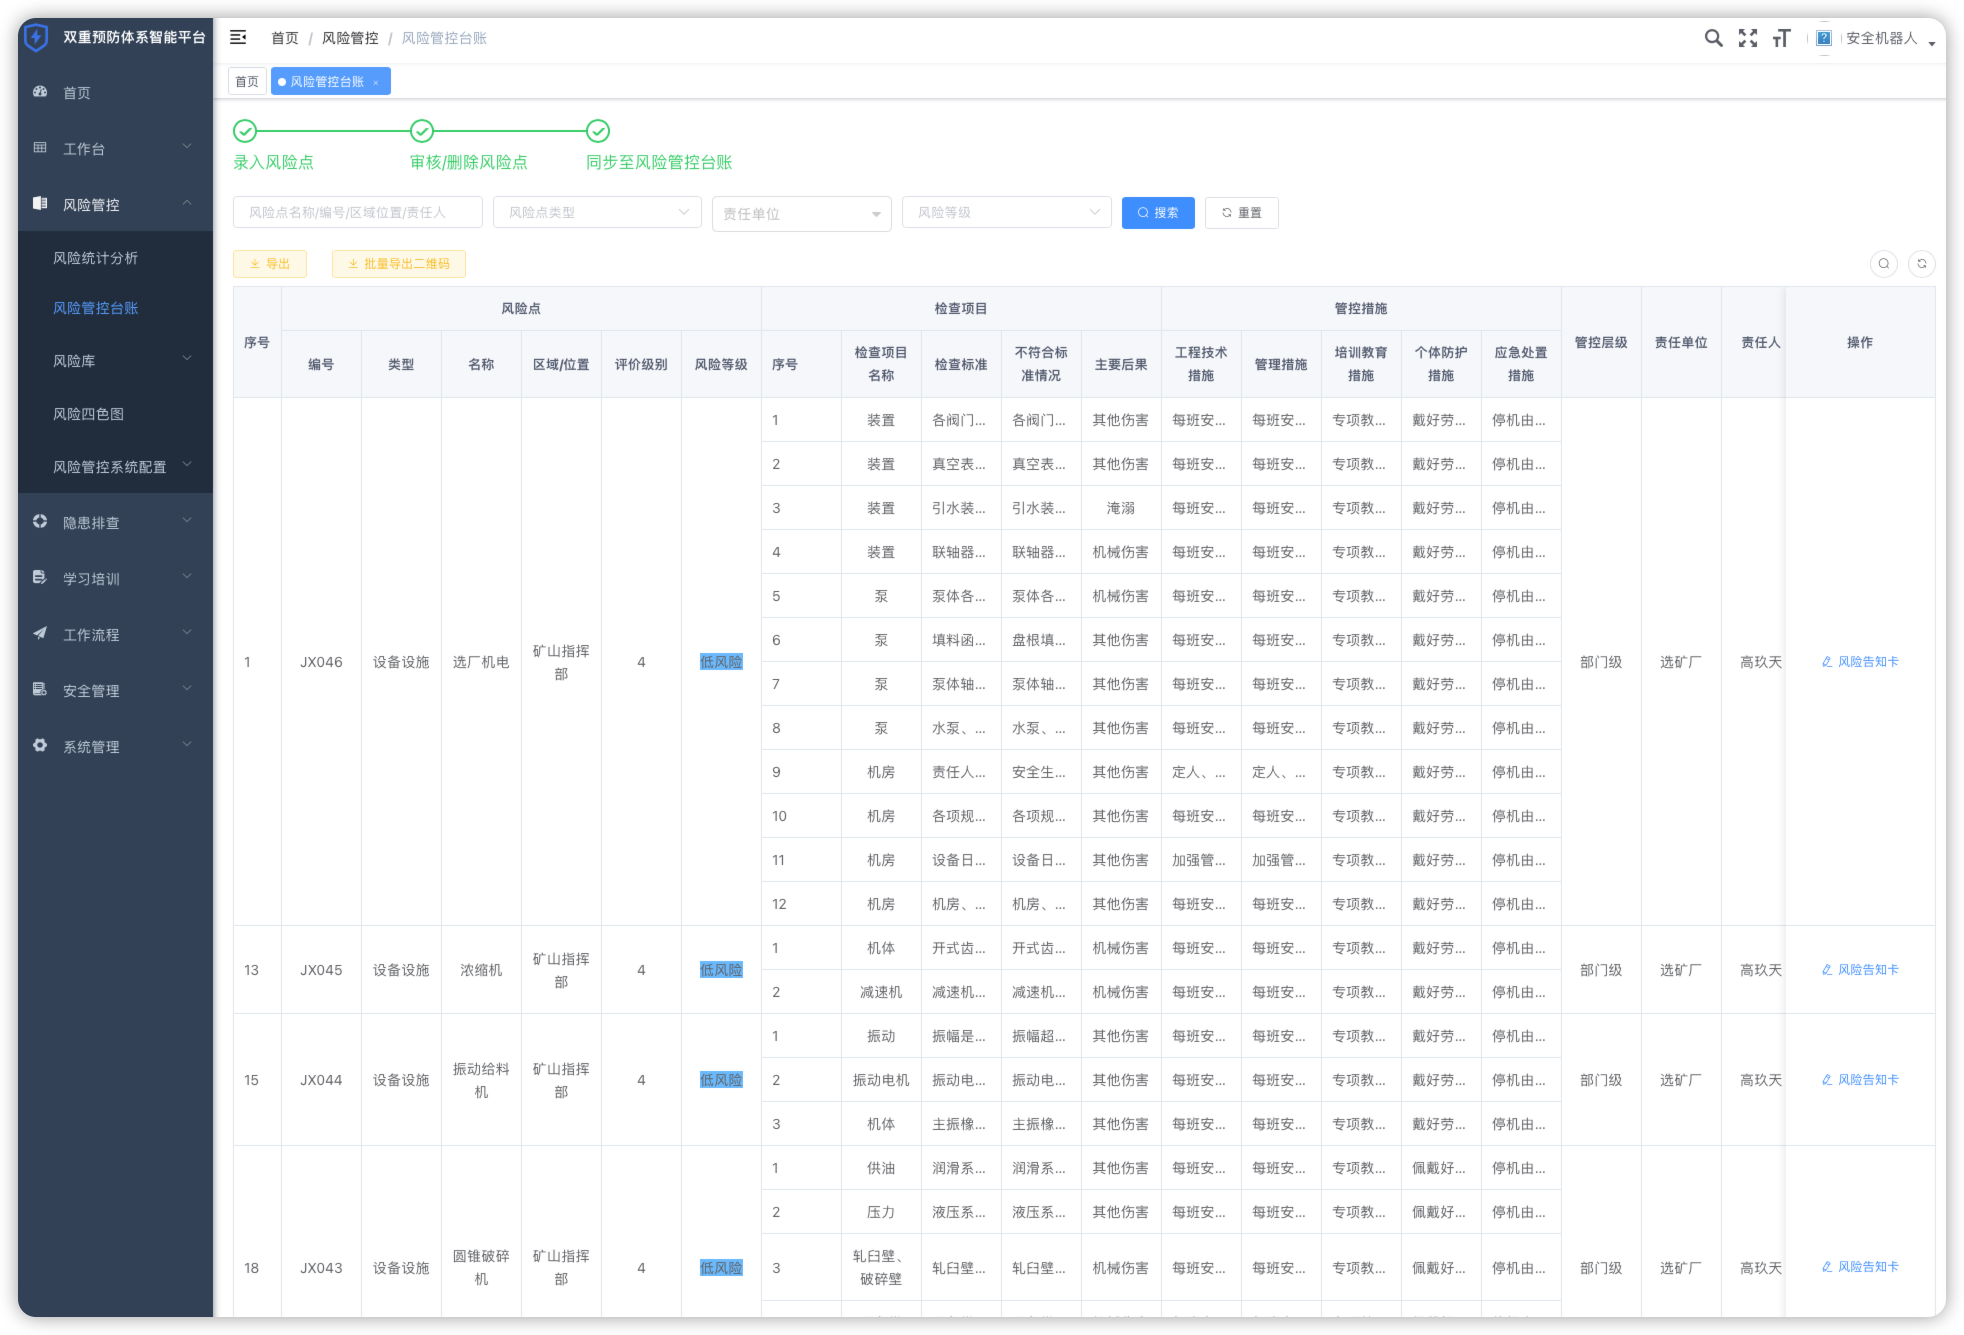
Task: Click the 审核/删除风险点 step check icon
Action: [422, 131]
